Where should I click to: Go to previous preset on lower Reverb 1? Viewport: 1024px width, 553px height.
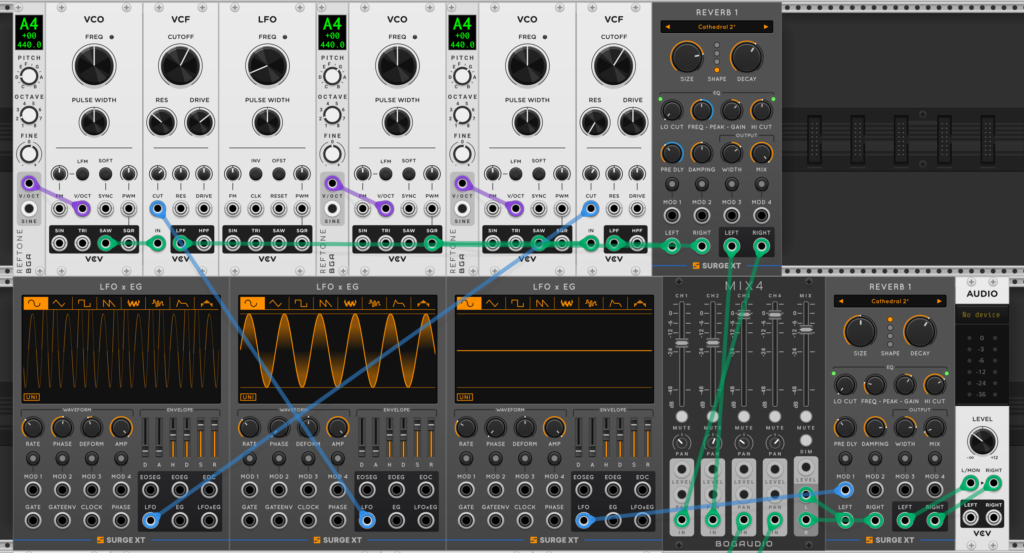point(840,301)
